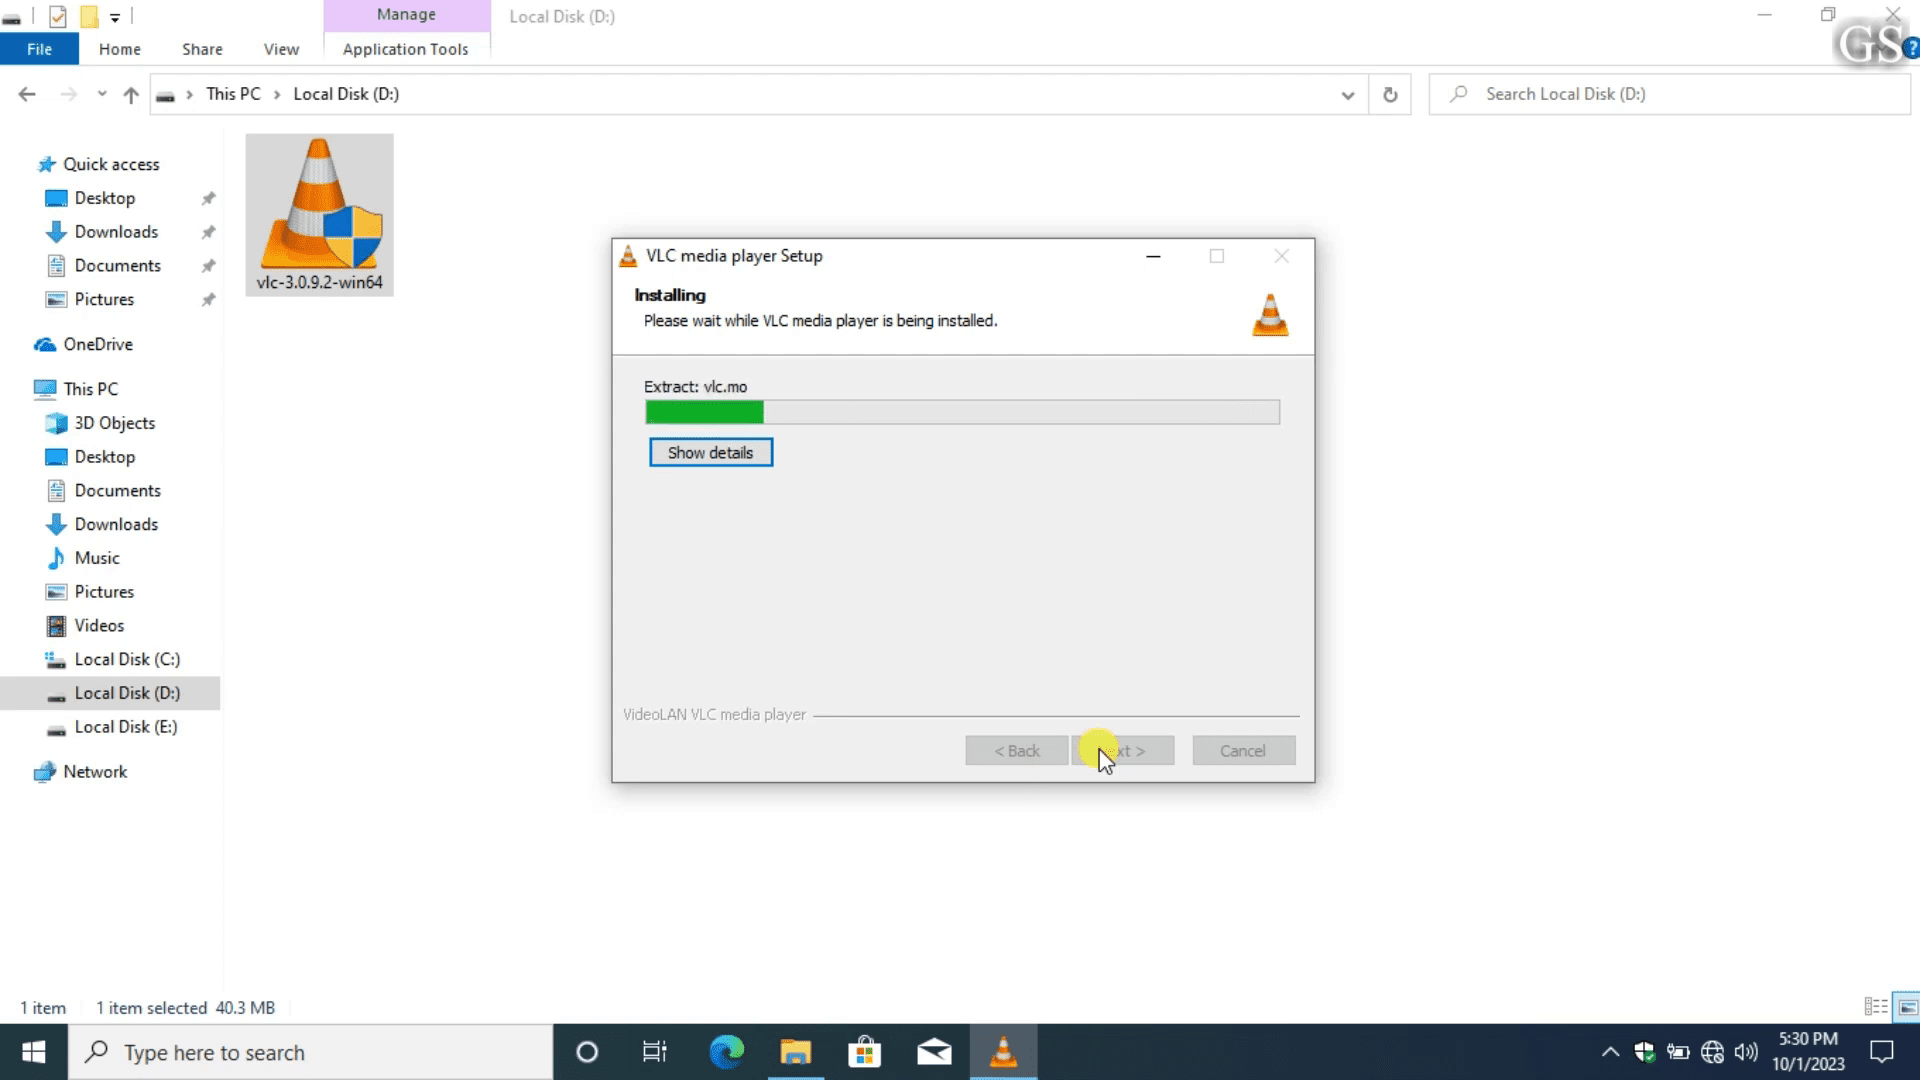Open Action Center notifications icon
This screenshot has height=1080, width=1920.
[x=1882, y=1052]
